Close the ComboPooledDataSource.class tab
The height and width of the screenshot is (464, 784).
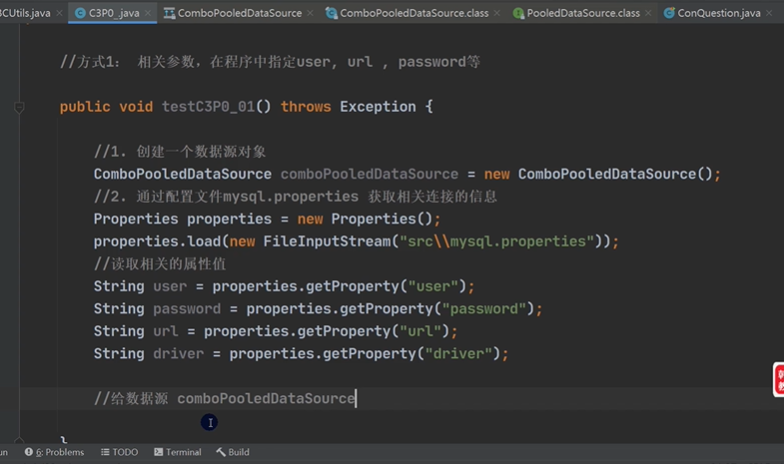point(497,13)
